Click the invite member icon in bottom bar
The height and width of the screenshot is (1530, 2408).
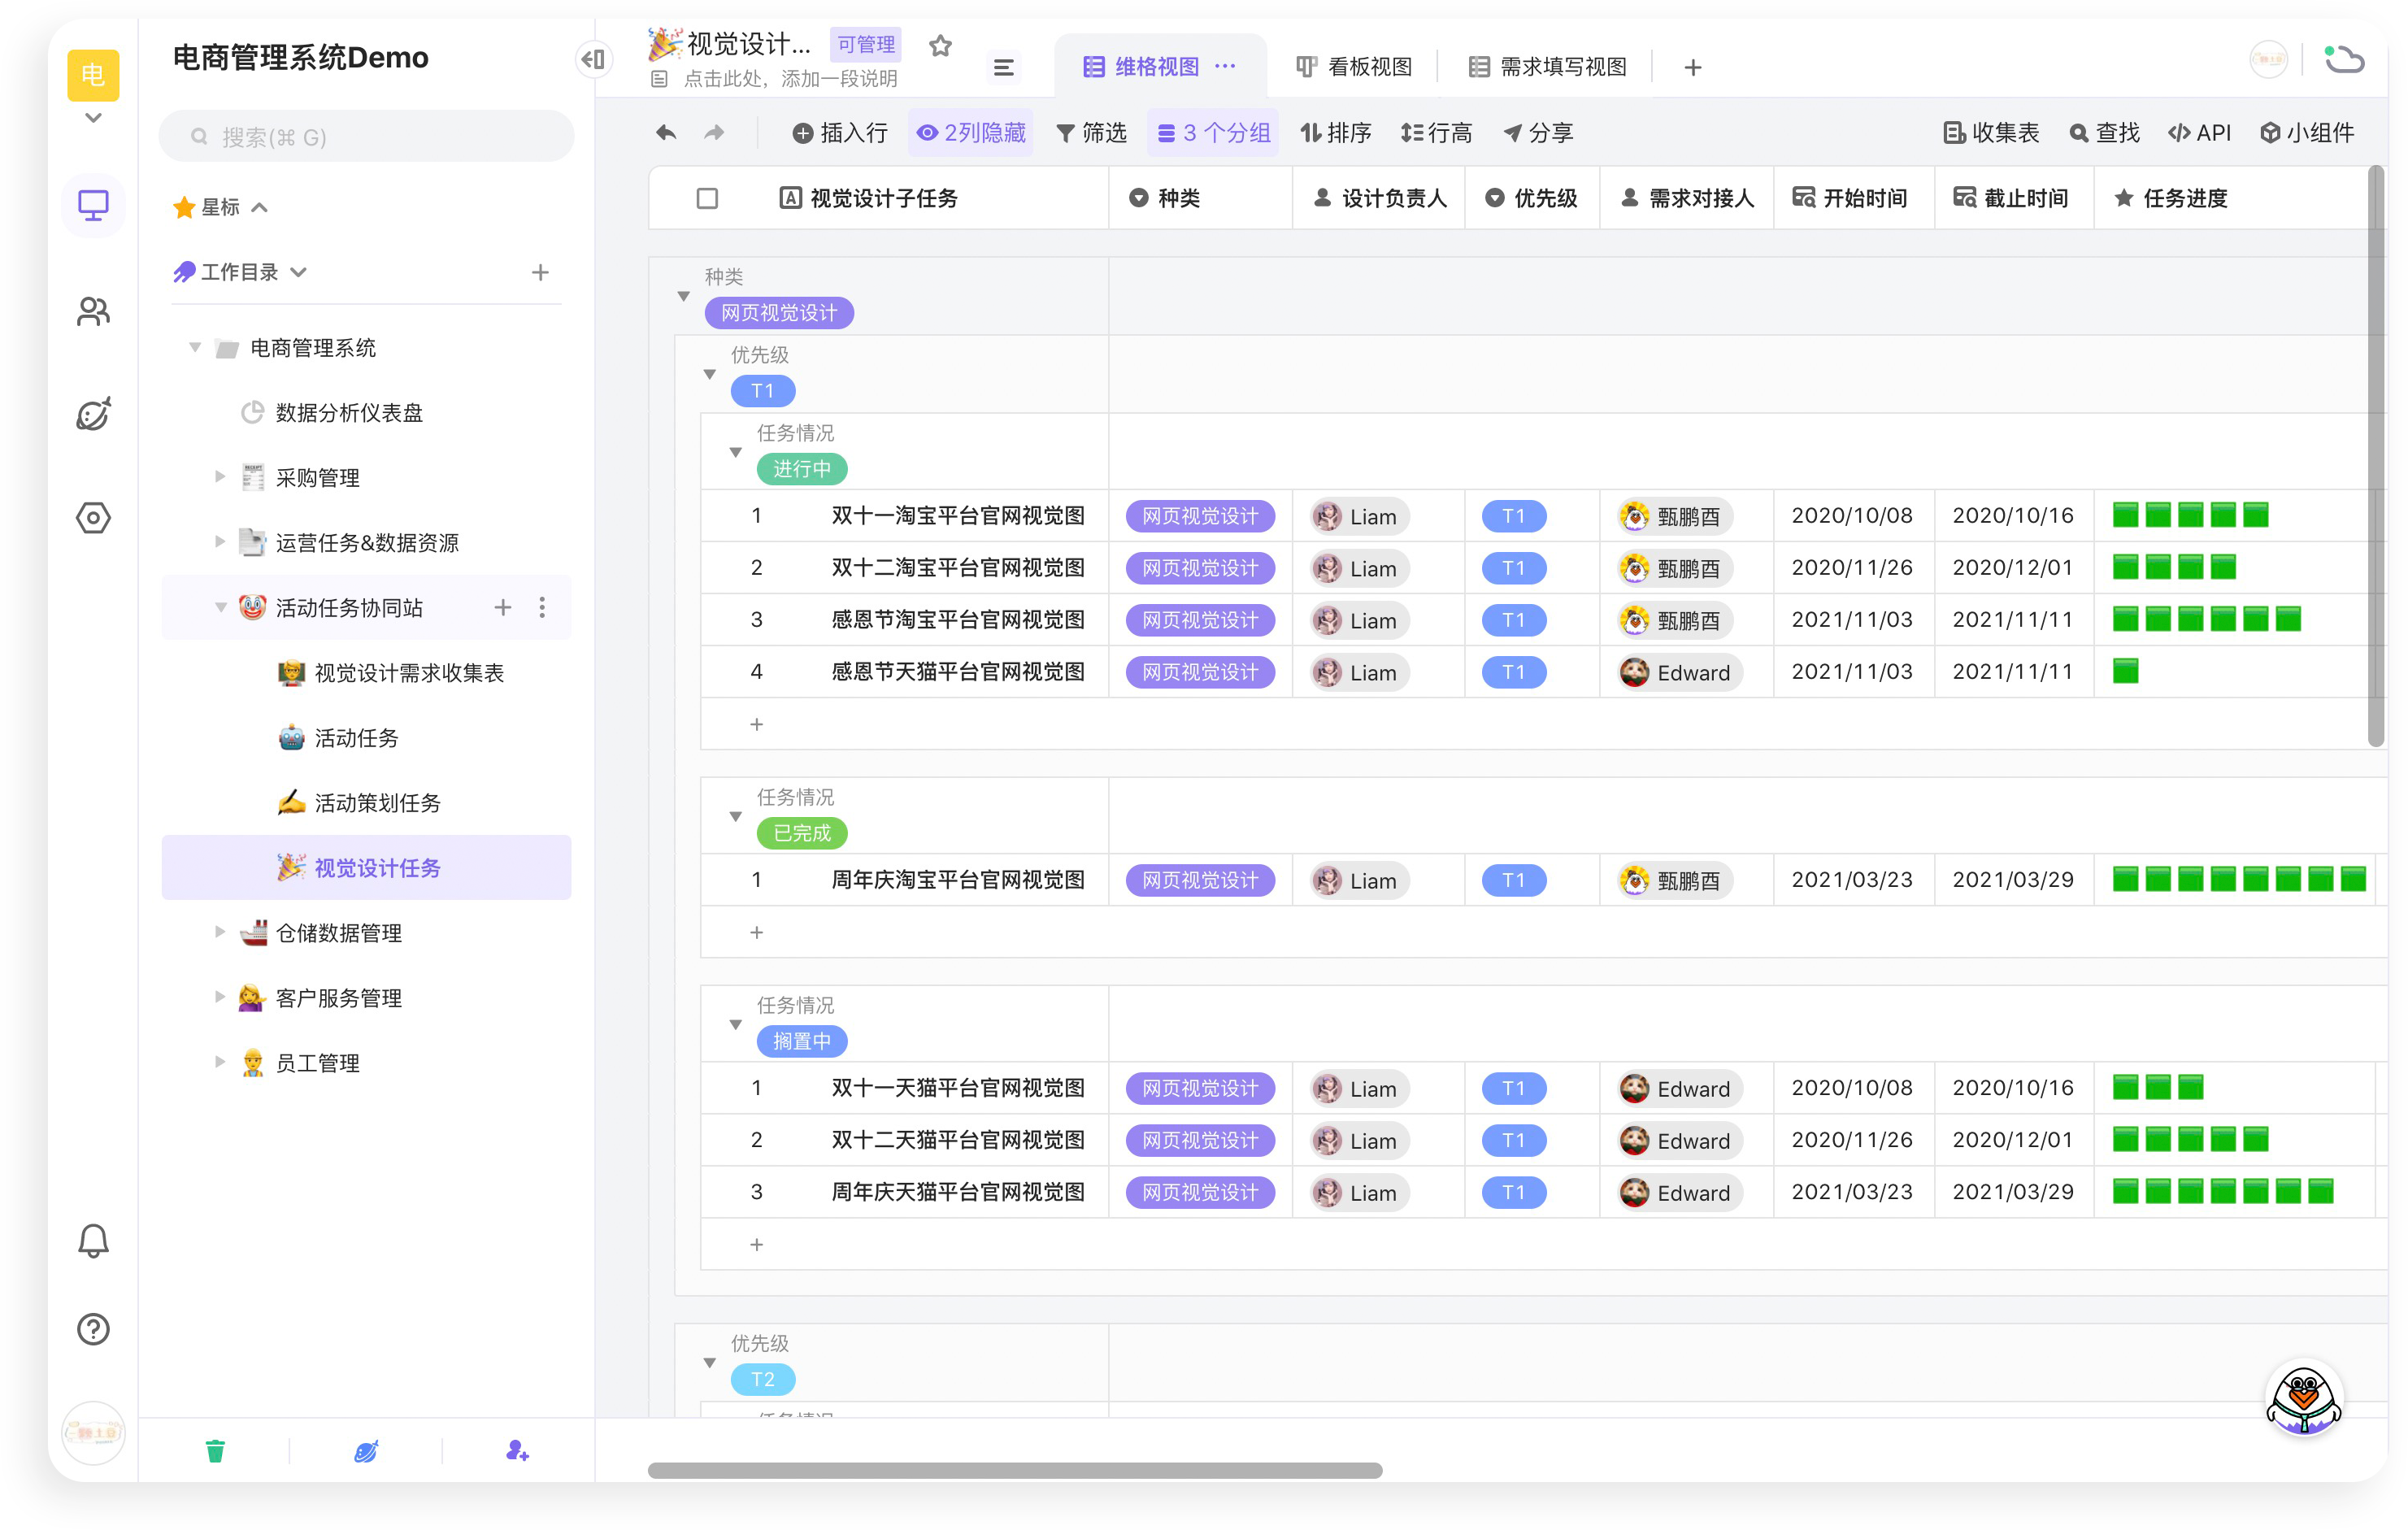point(517,1451)
